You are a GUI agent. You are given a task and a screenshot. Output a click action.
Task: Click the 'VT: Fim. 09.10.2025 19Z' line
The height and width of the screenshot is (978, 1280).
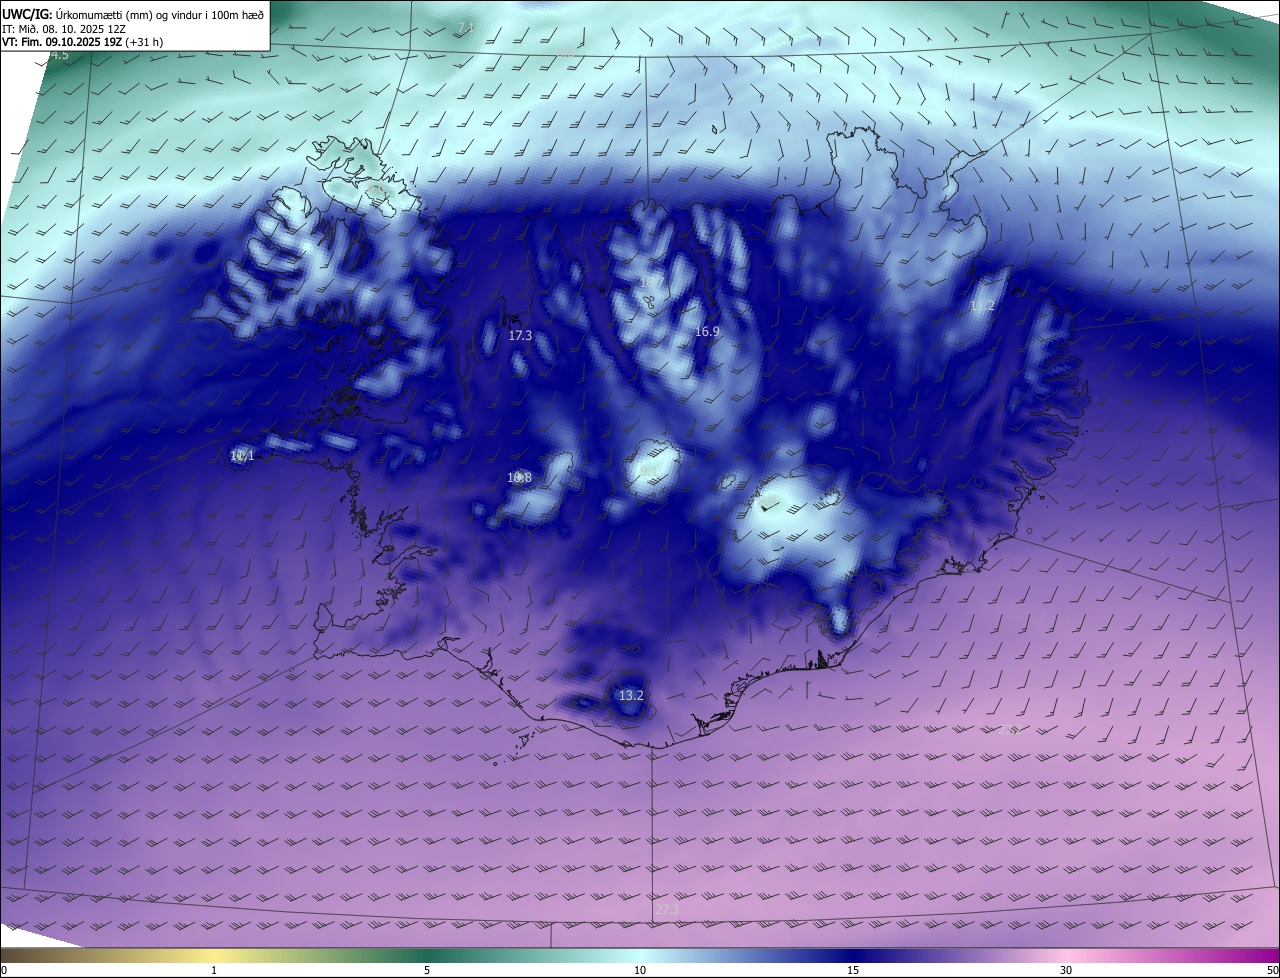tap(62, 42)
